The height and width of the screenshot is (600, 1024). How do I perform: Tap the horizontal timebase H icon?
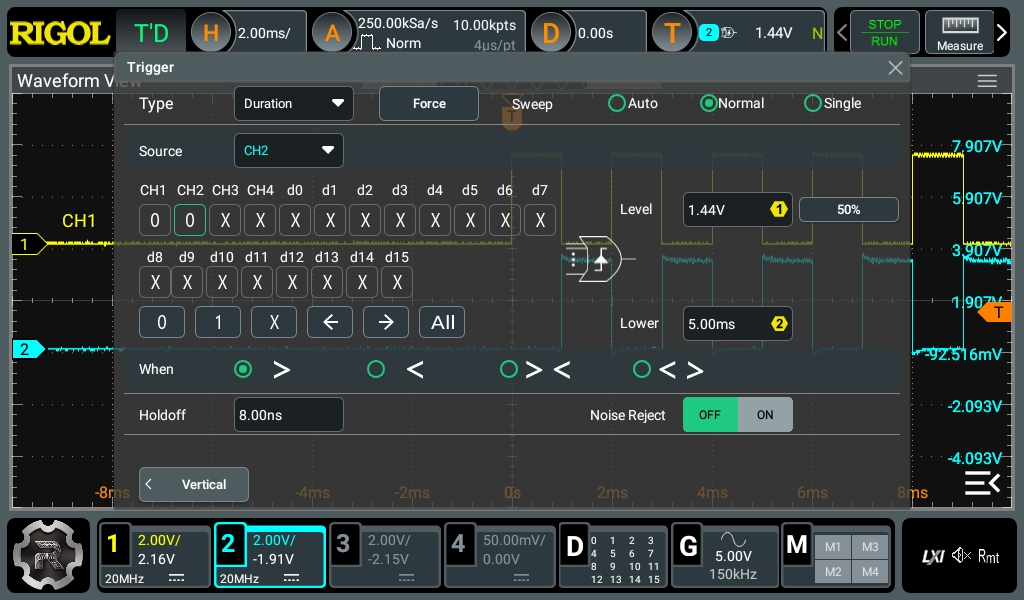(x=211, y=33)
